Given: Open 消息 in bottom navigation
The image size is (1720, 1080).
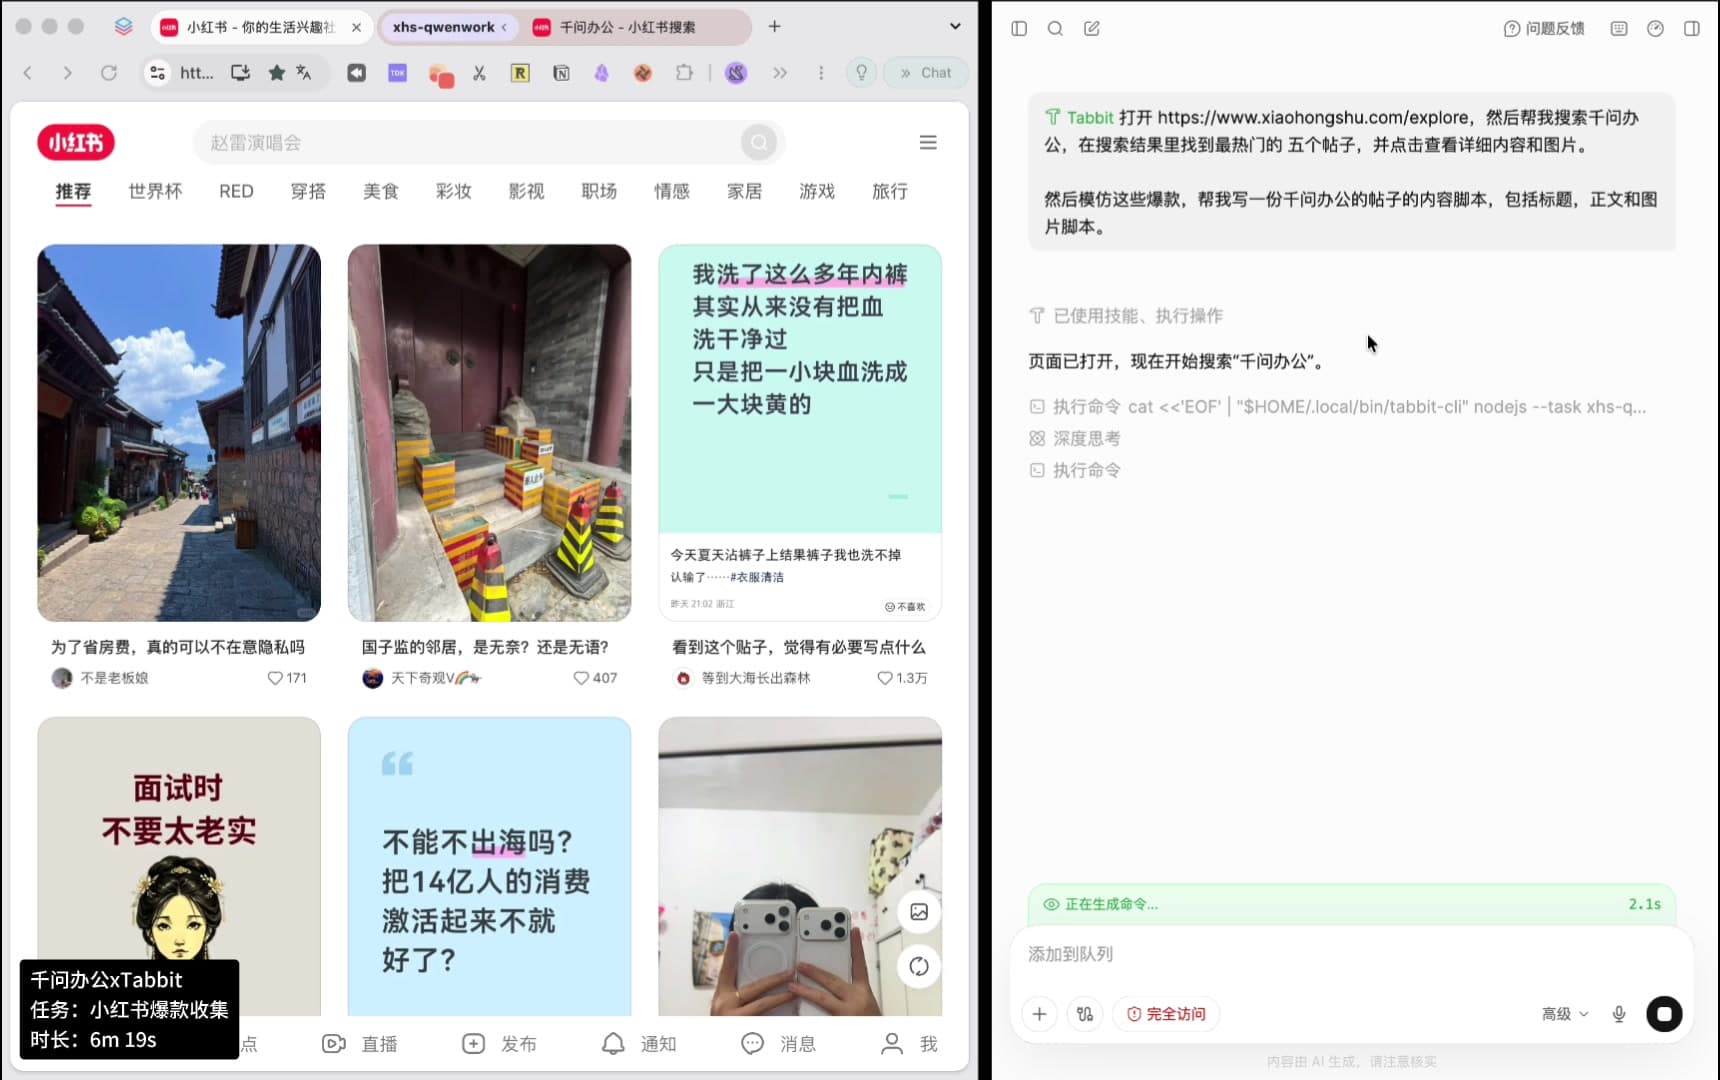Looking at the screenshot, I should coord(778,1044).
